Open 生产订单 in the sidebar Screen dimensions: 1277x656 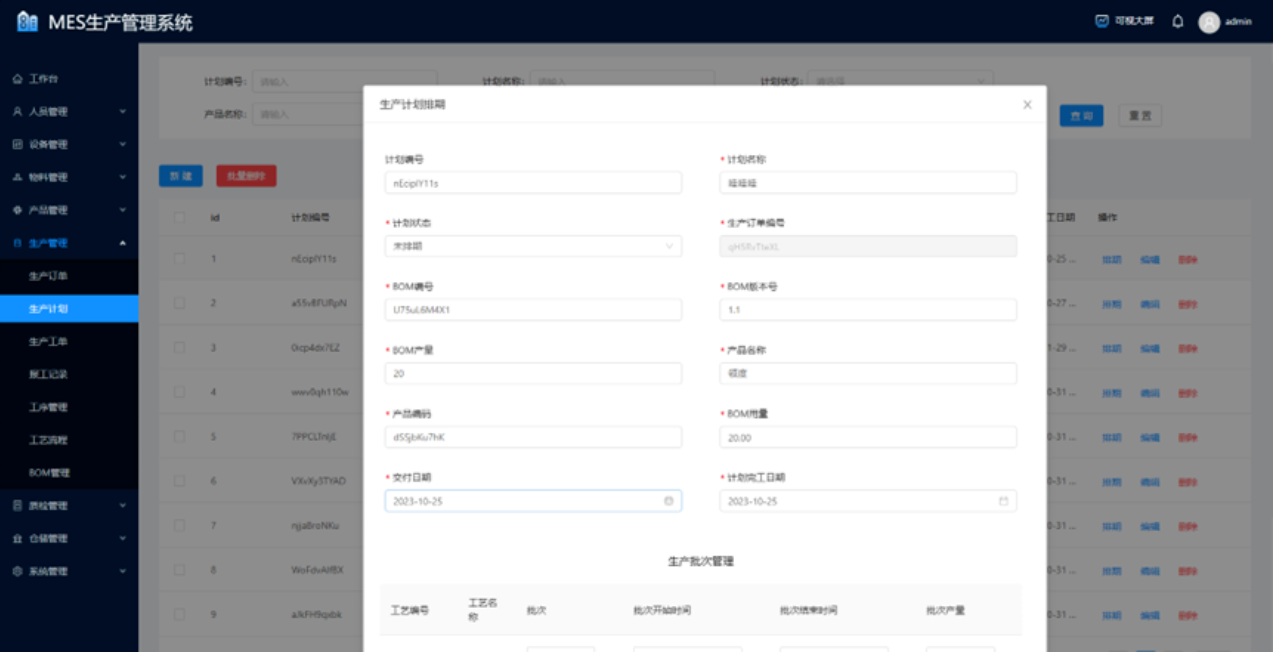(x=48, y=276)
